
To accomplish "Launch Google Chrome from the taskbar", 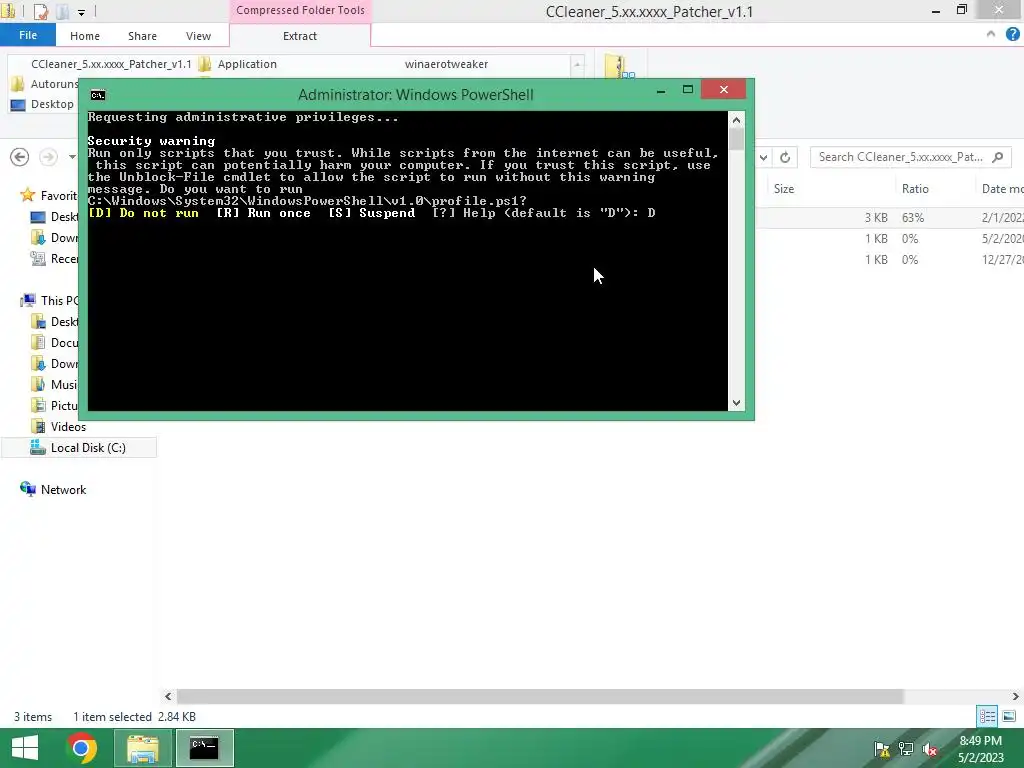I will point(82,748).
